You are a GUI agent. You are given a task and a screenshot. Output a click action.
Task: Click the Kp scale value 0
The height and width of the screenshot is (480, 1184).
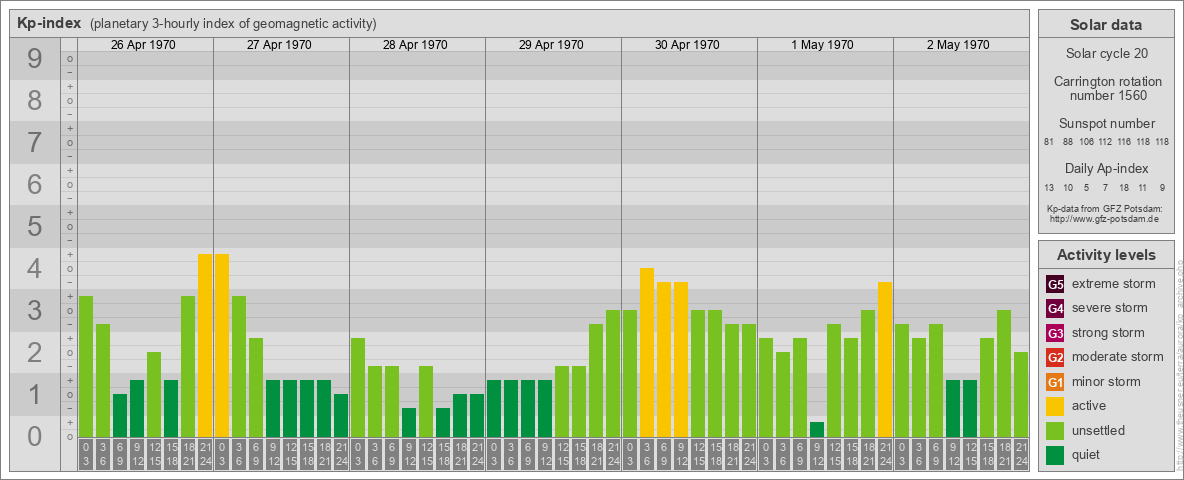click(35, 436)
